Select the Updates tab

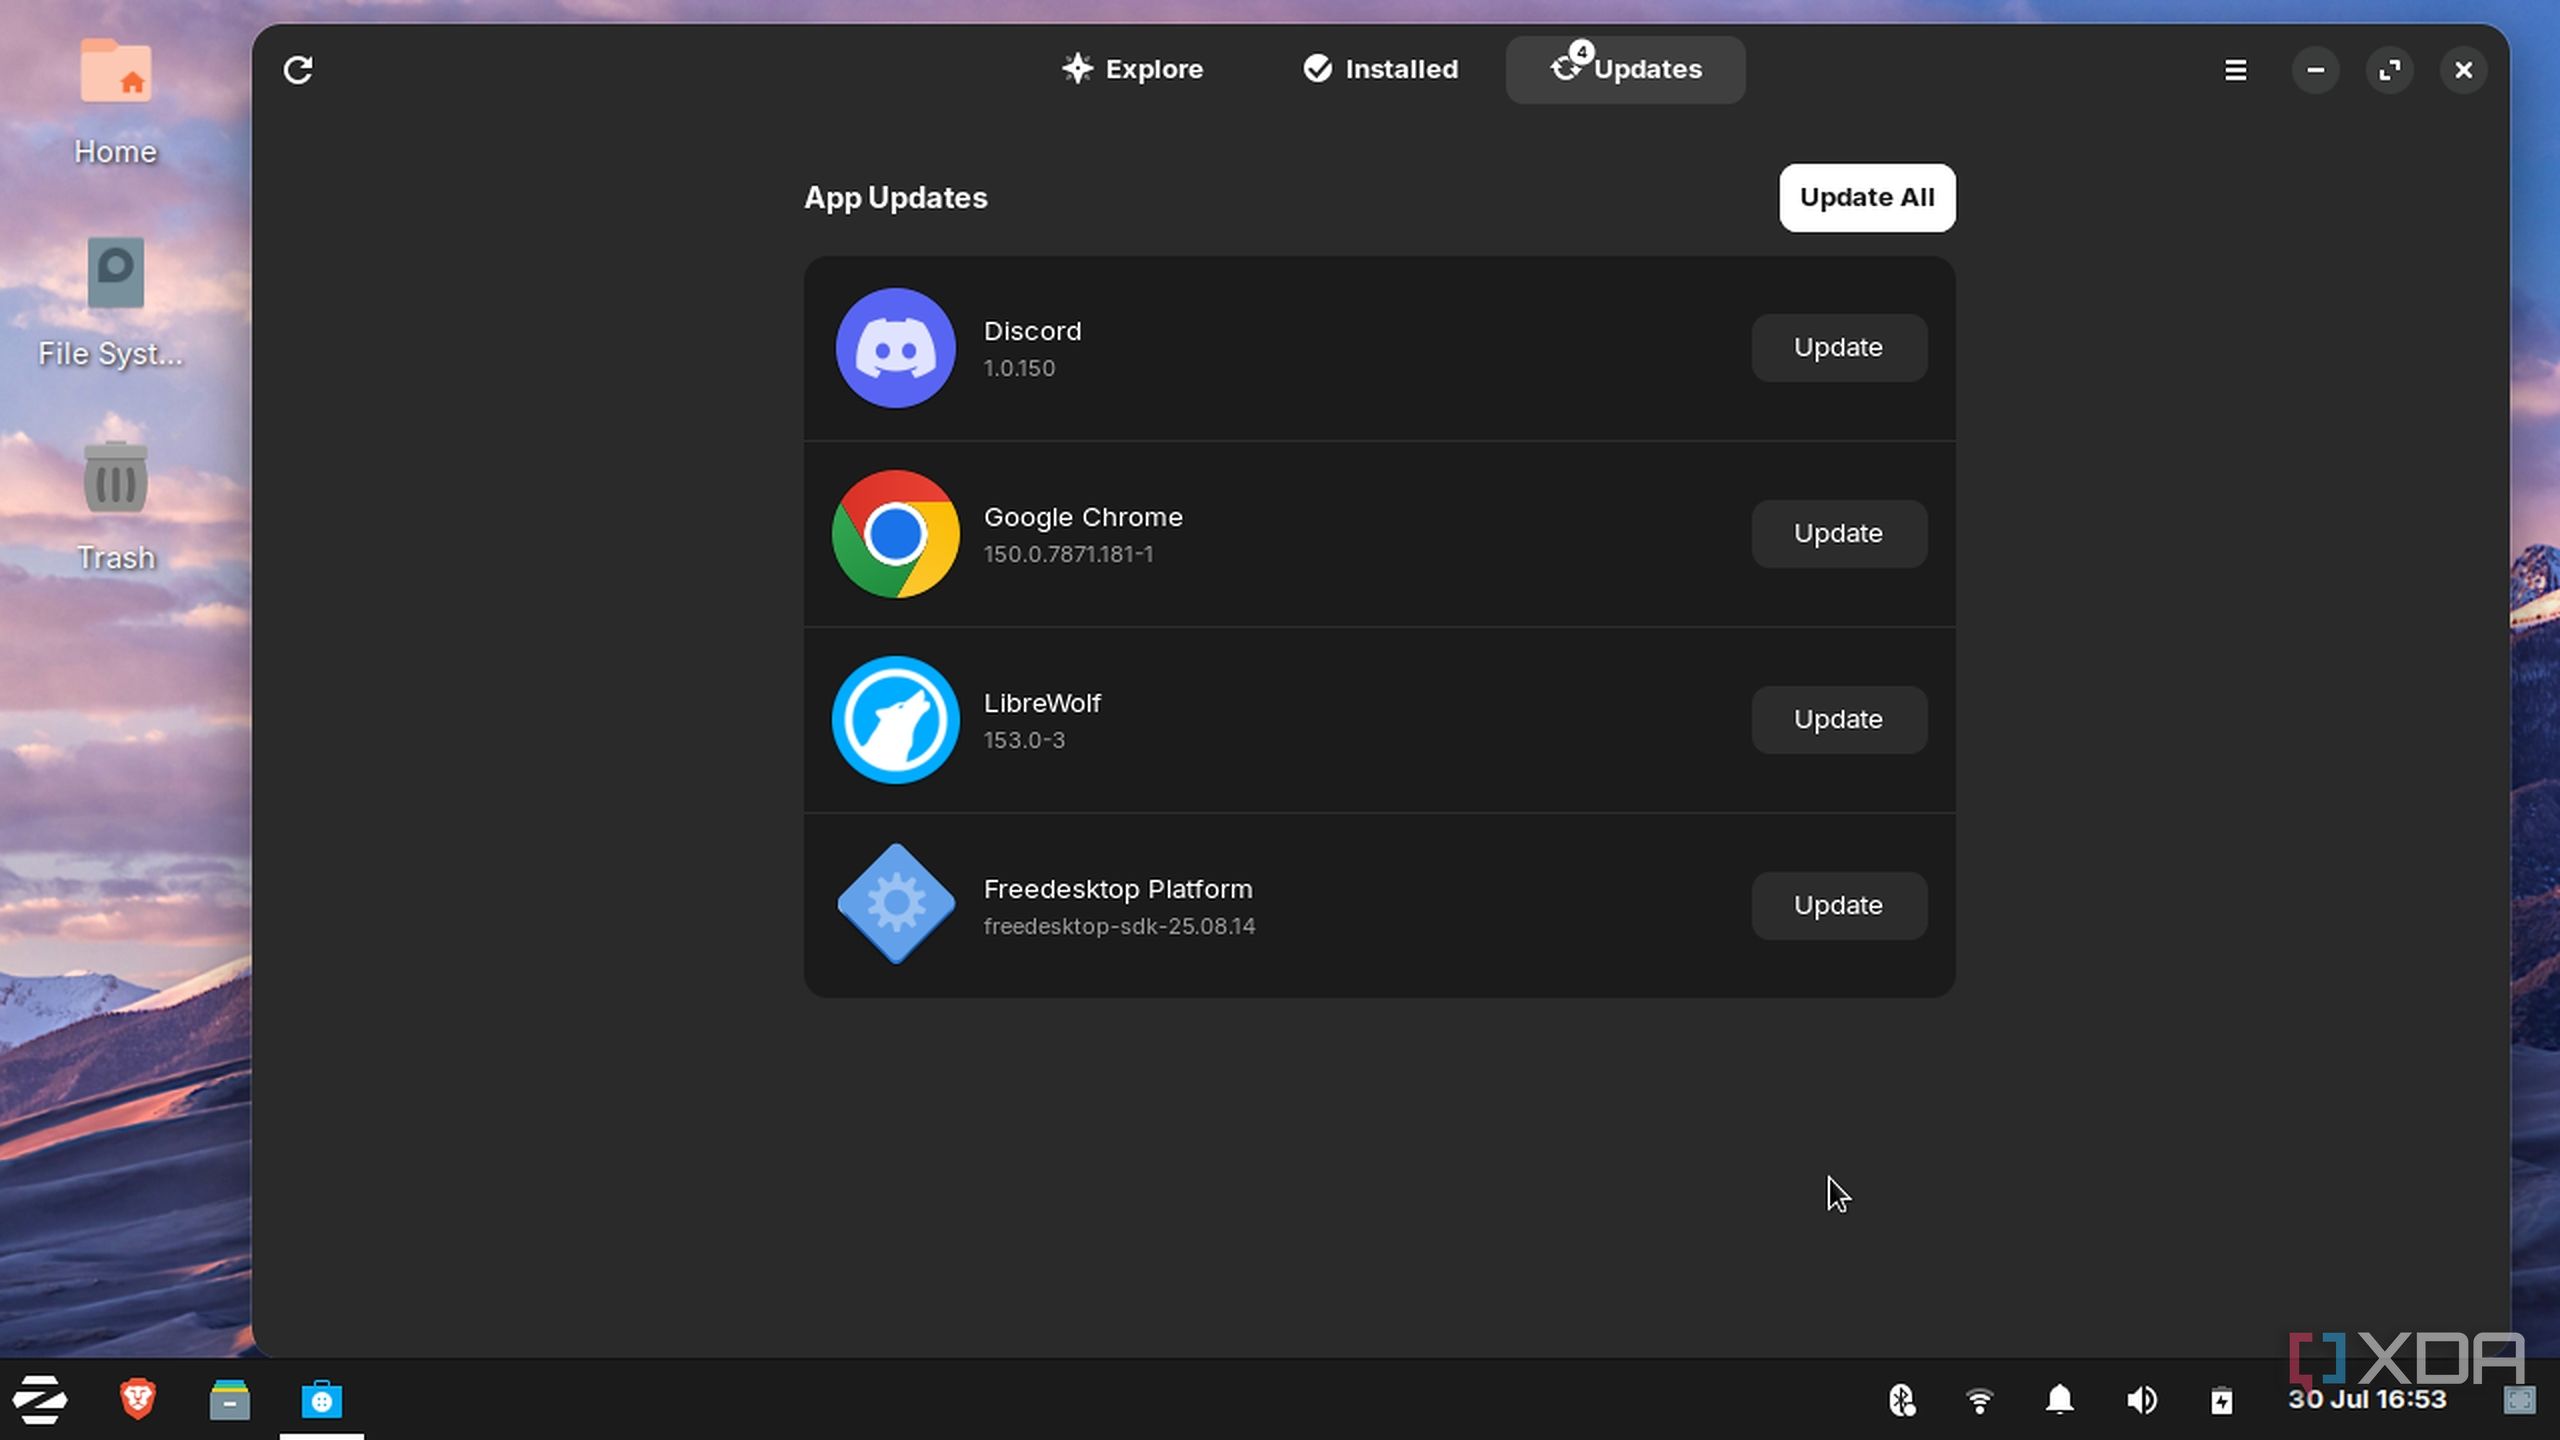tap(1626, 69)
